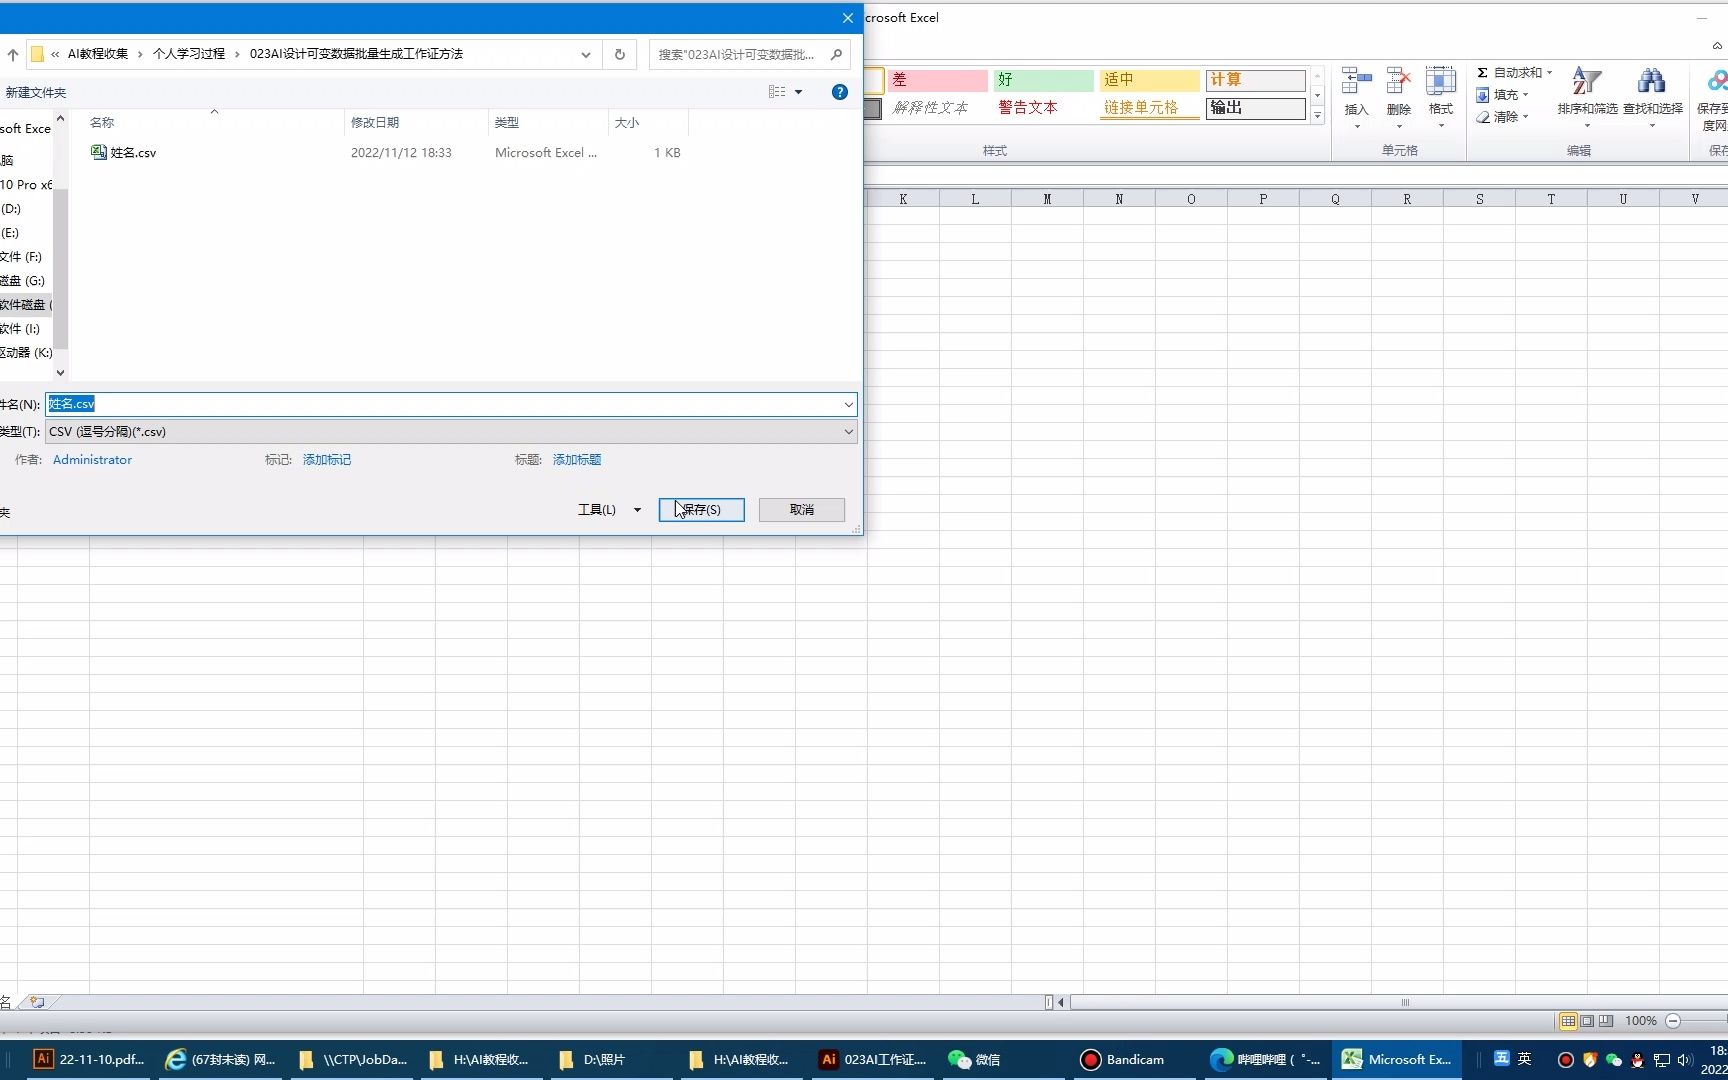
Task: Expand the file name history dropdown arrow
Action: pos(849,404)
